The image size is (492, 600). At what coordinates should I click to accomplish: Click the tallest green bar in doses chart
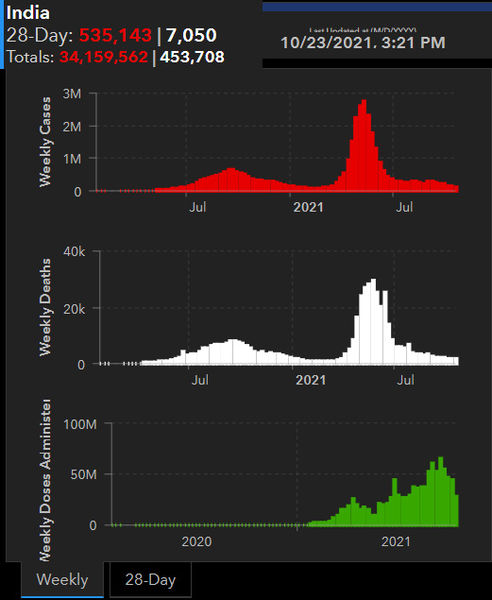click(441, 491)
